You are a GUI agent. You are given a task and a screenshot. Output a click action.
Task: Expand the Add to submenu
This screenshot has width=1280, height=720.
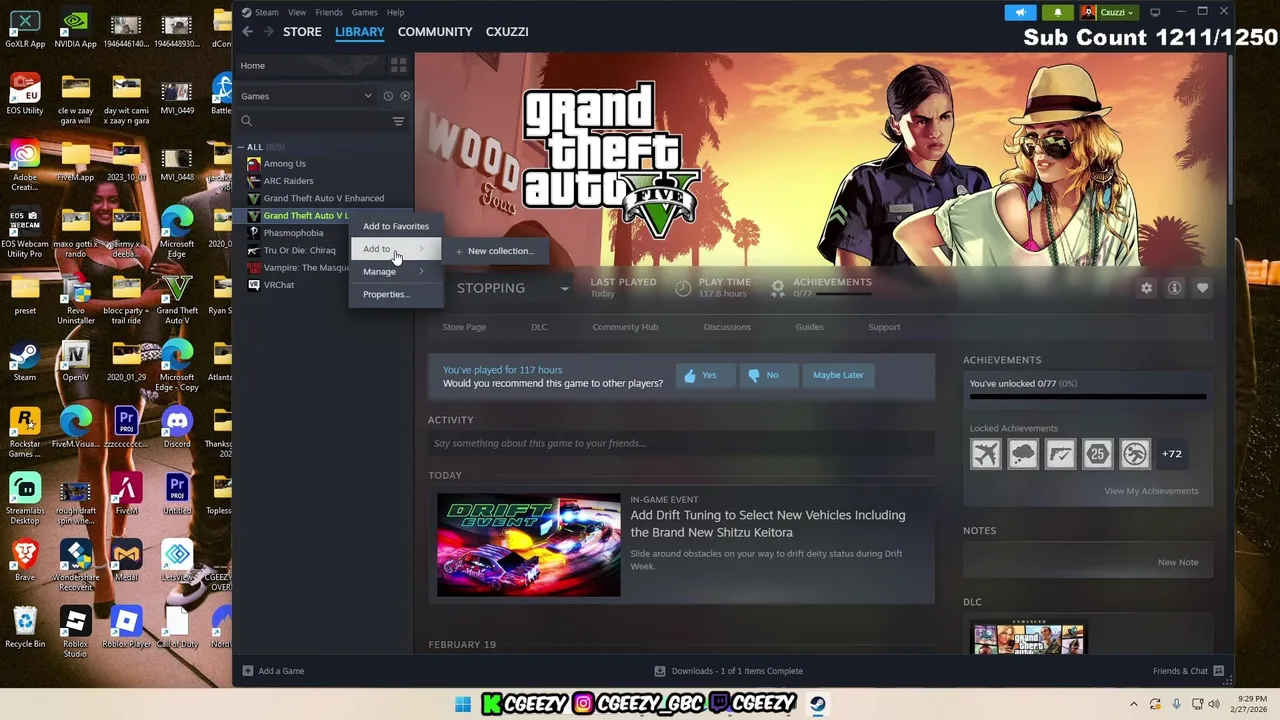click(394, 249)
